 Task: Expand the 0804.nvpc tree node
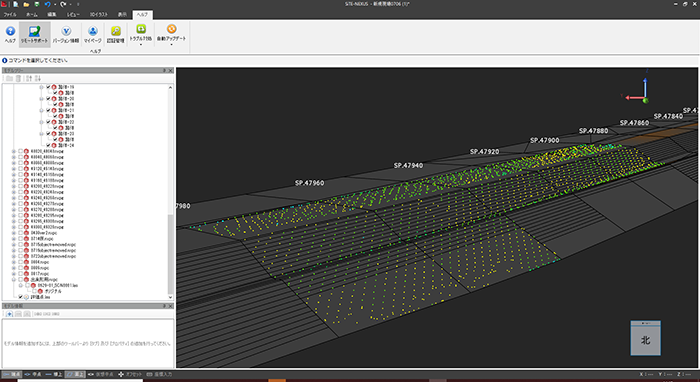point(14,262)
